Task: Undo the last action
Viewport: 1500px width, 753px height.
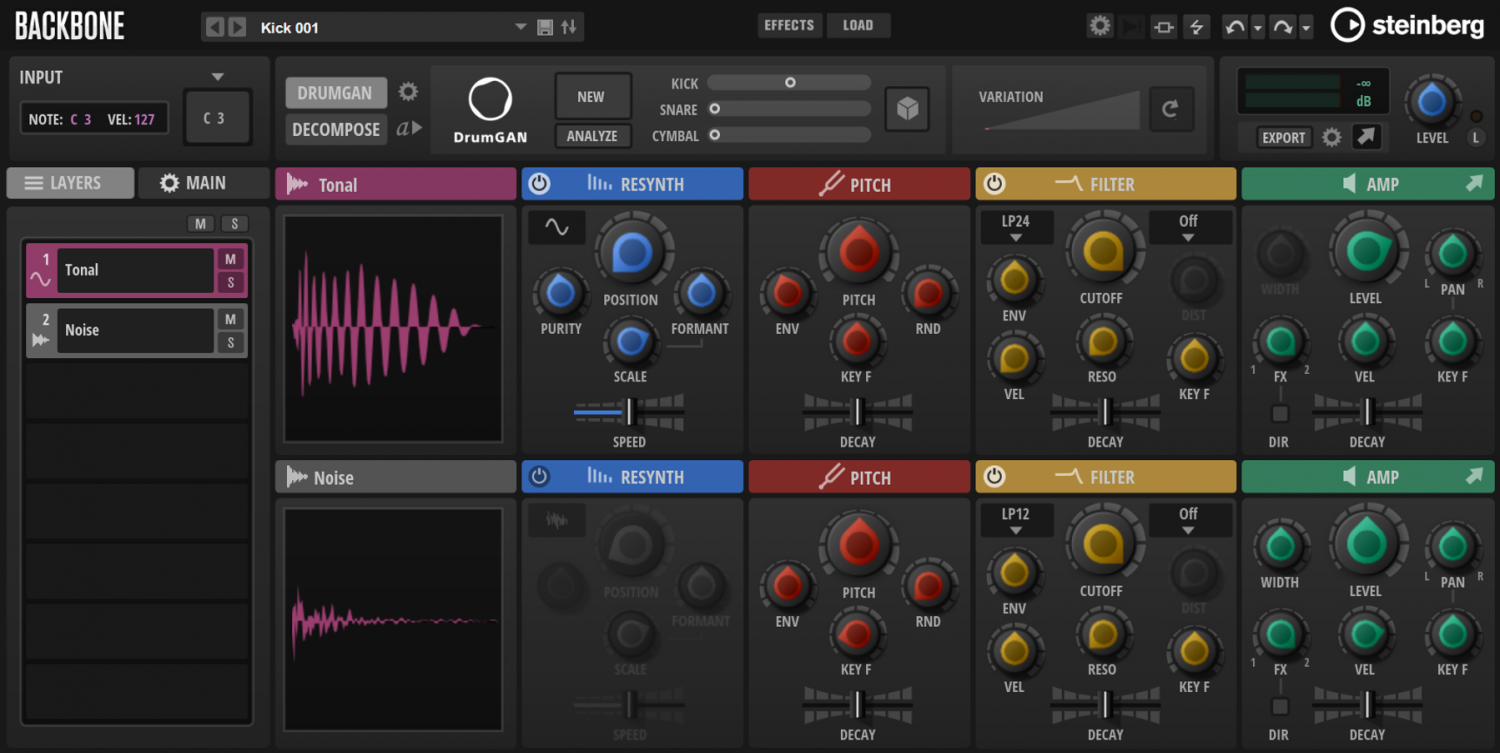Action: click(1235, 27)
